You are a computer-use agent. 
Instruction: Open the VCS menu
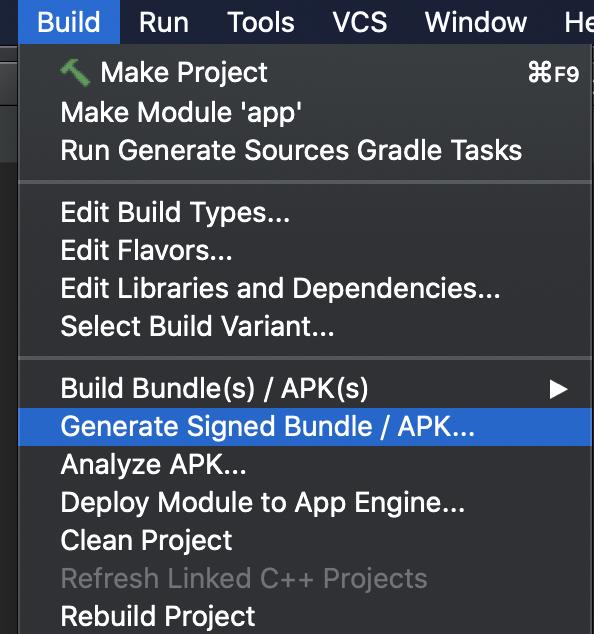coord(360,22)
